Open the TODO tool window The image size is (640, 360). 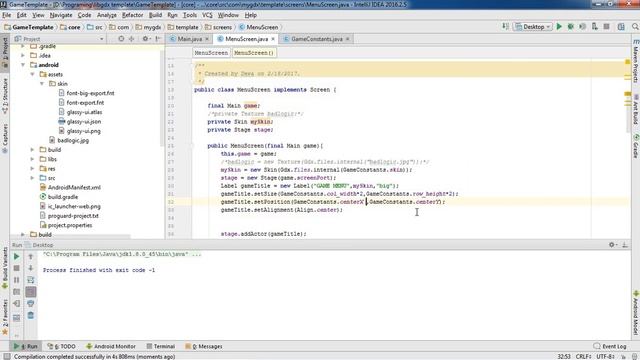[x=62, y=346]
